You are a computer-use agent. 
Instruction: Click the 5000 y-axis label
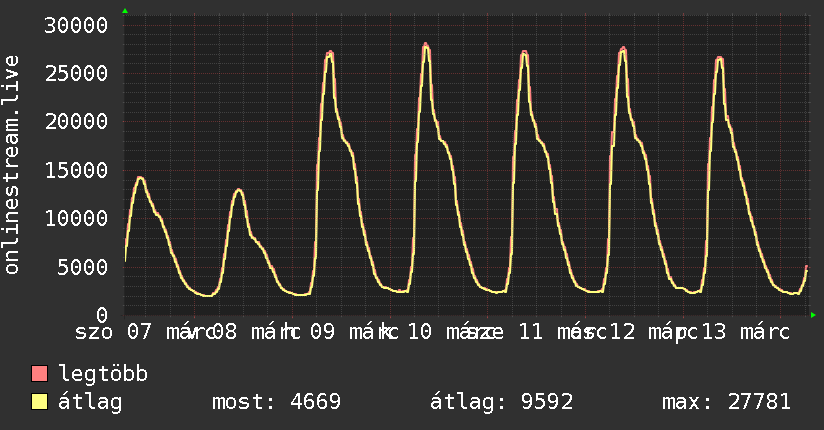coord(83,267)
